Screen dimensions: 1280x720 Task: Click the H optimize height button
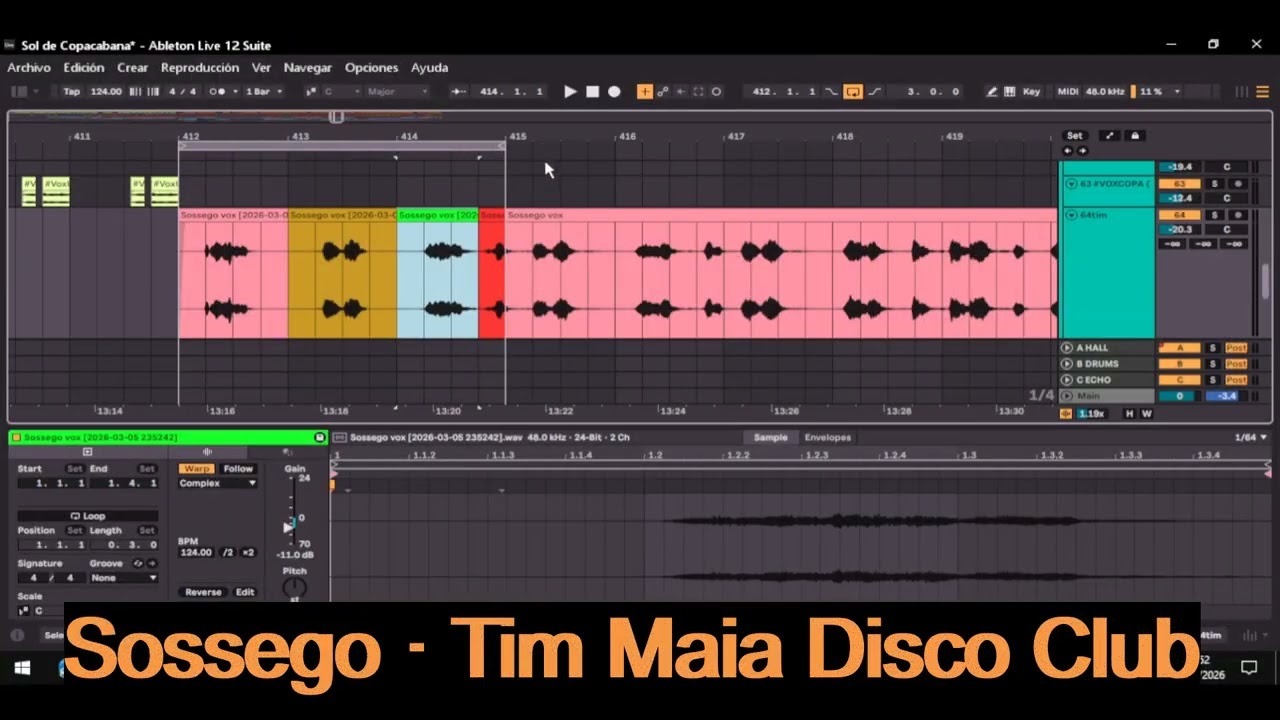point(1130,413)
